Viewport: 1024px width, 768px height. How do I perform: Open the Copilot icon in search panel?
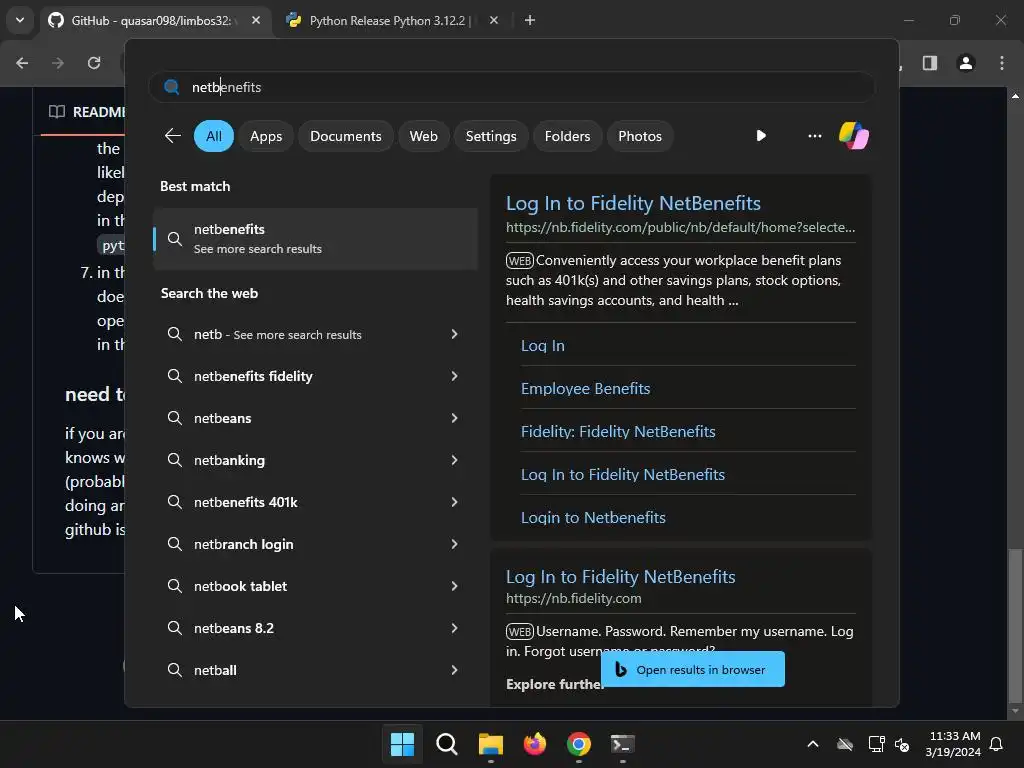tap(854, 136)
